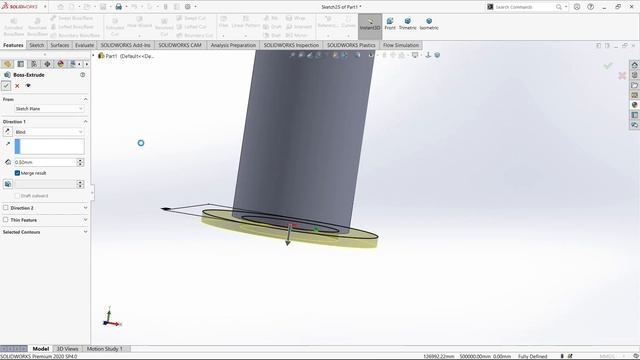
Task: Switch to Trimetric view
Action: [407, 24]
